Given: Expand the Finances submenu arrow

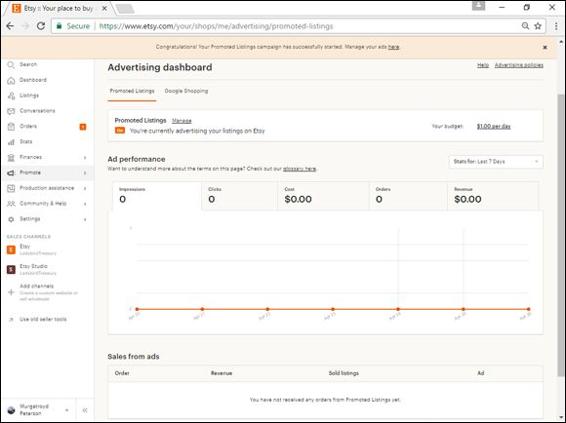Looking at the screenshot, I should coord(85,158).
